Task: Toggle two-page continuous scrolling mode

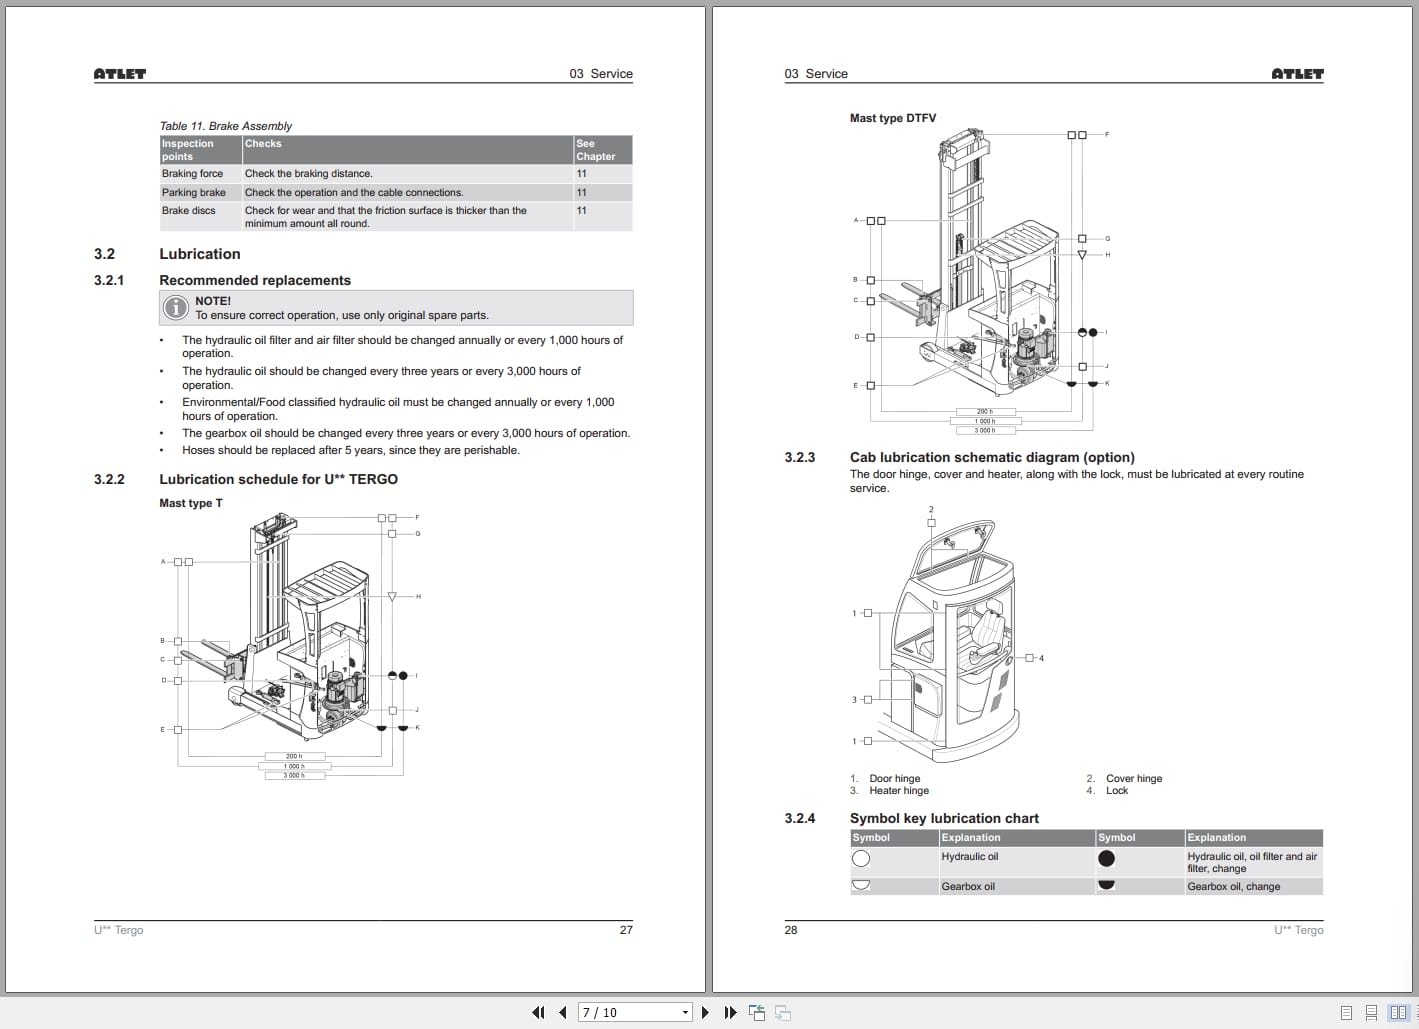Action: 1416,1012
